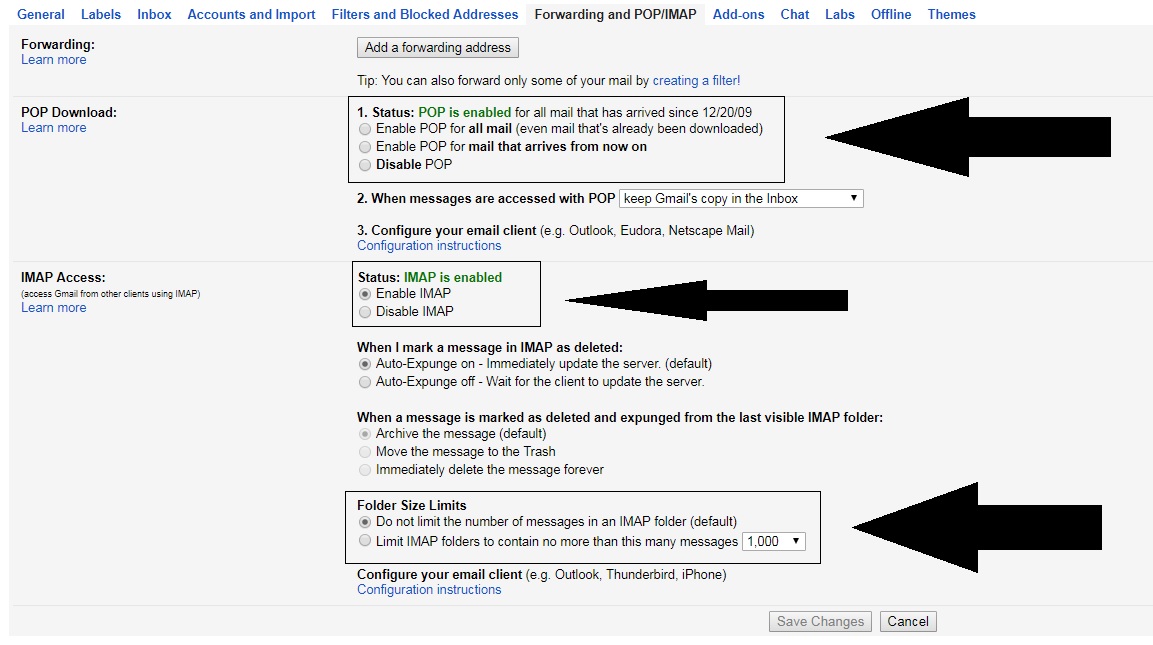Open the Labels settings tab
1153x645 pixels.
101,14
